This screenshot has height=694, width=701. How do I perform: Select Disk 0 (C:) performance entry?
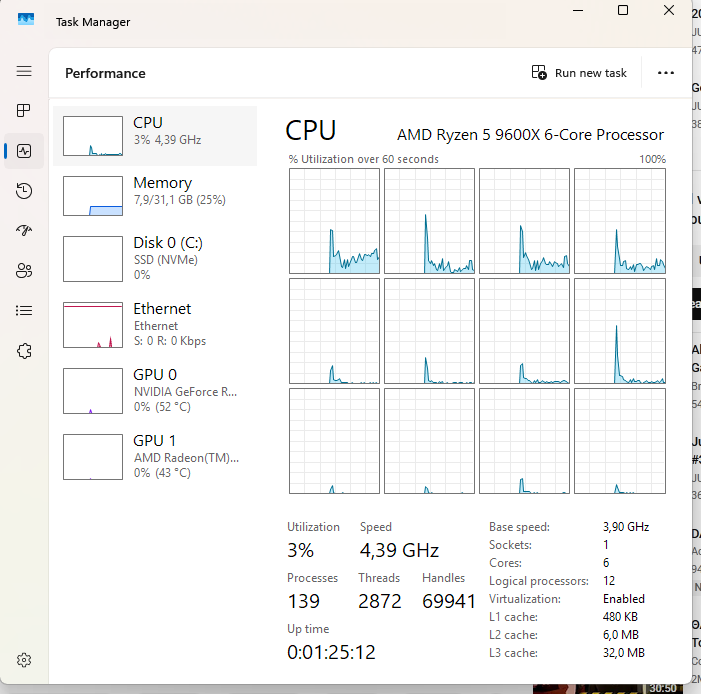155,259
